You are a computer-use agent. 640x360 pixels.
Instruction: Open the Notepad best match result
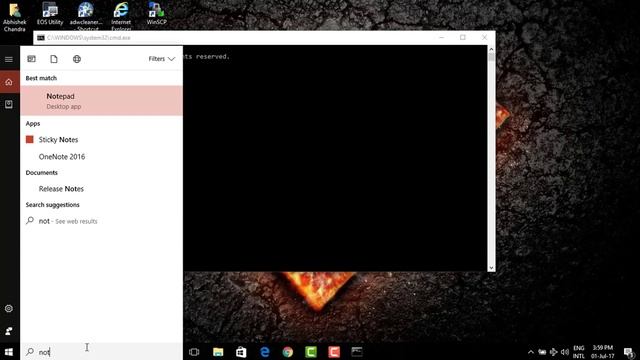click(101, 100)
